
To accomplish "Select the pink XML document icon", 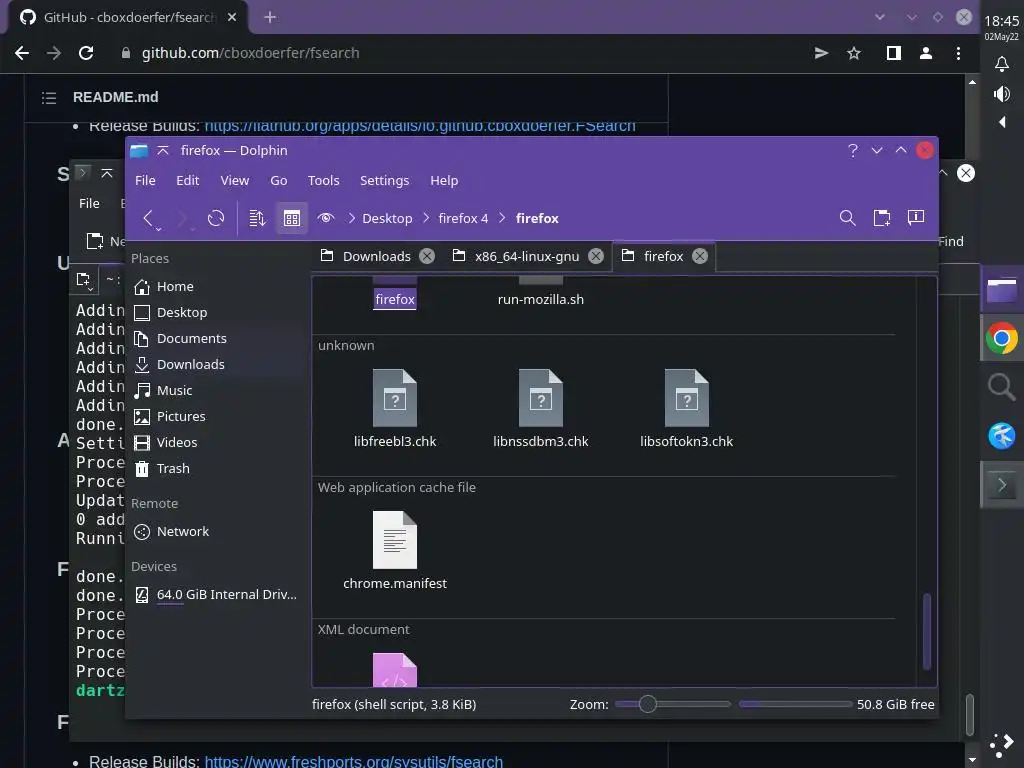I will (x=394, y=669).
